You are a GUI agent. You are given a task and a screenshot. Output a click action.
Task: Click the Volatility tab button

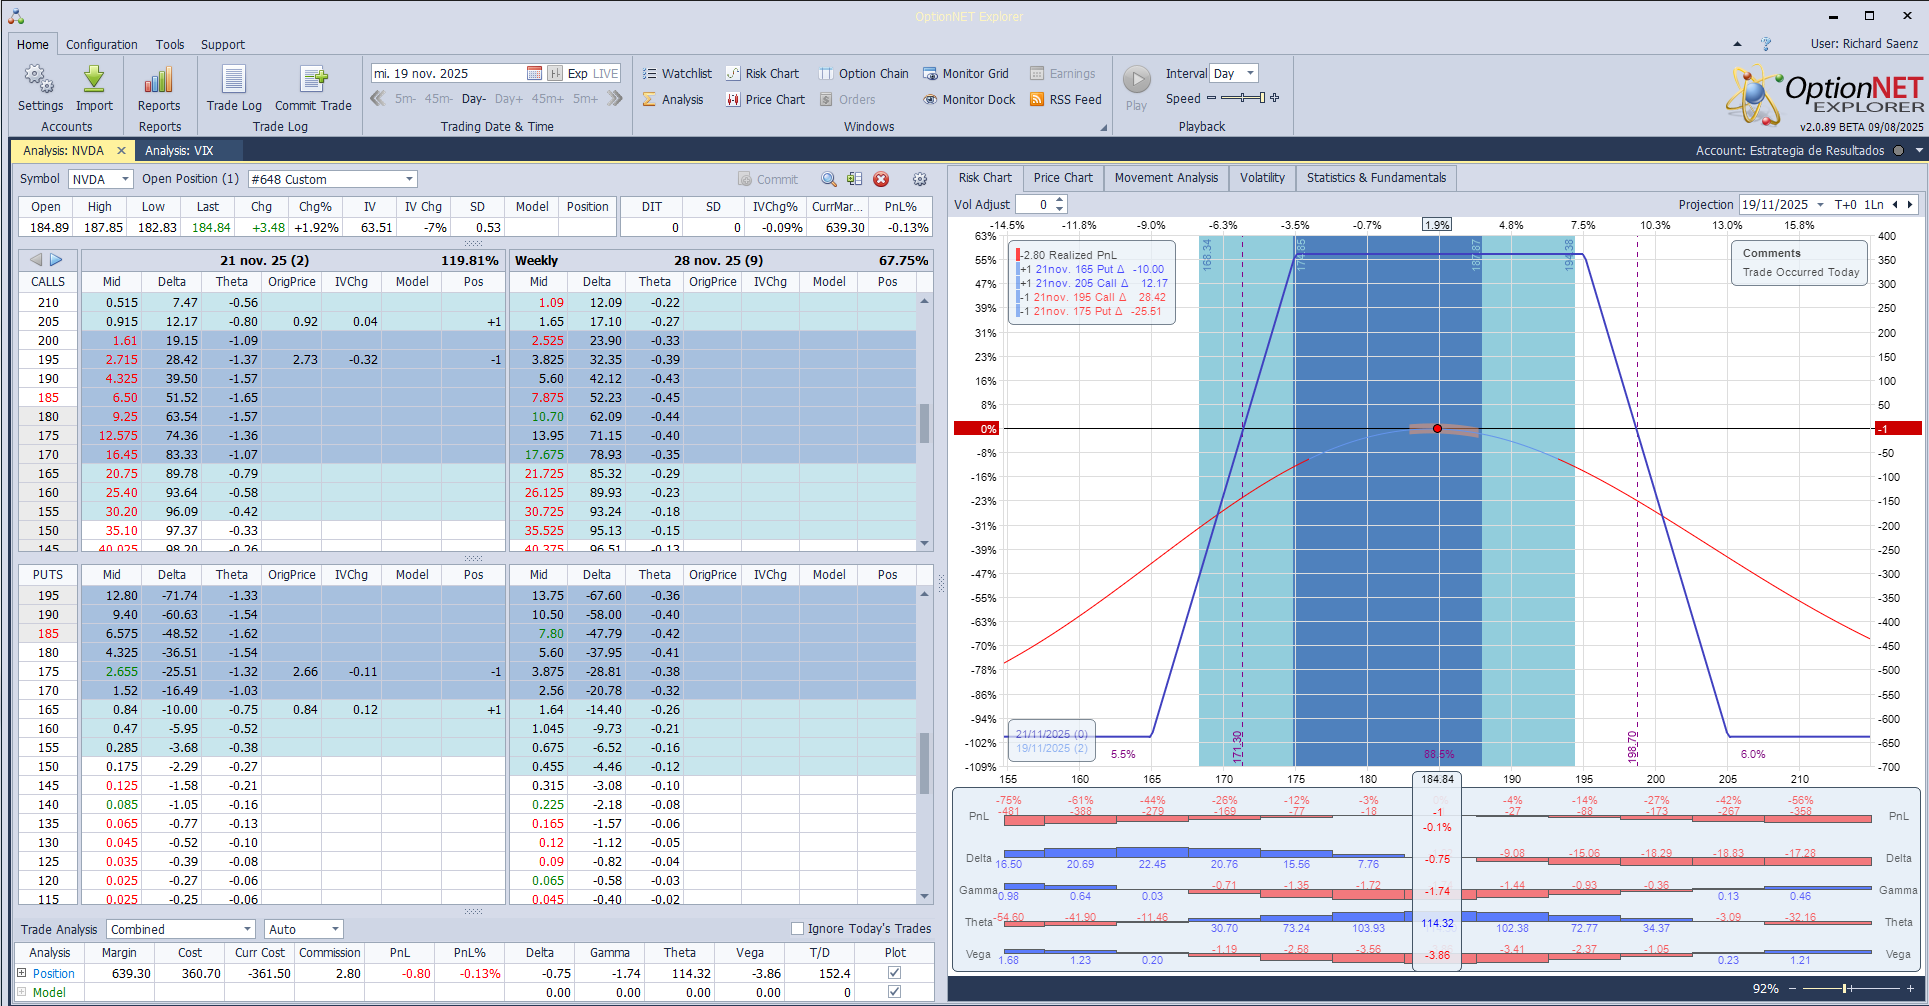click(x=1262, y=178)
